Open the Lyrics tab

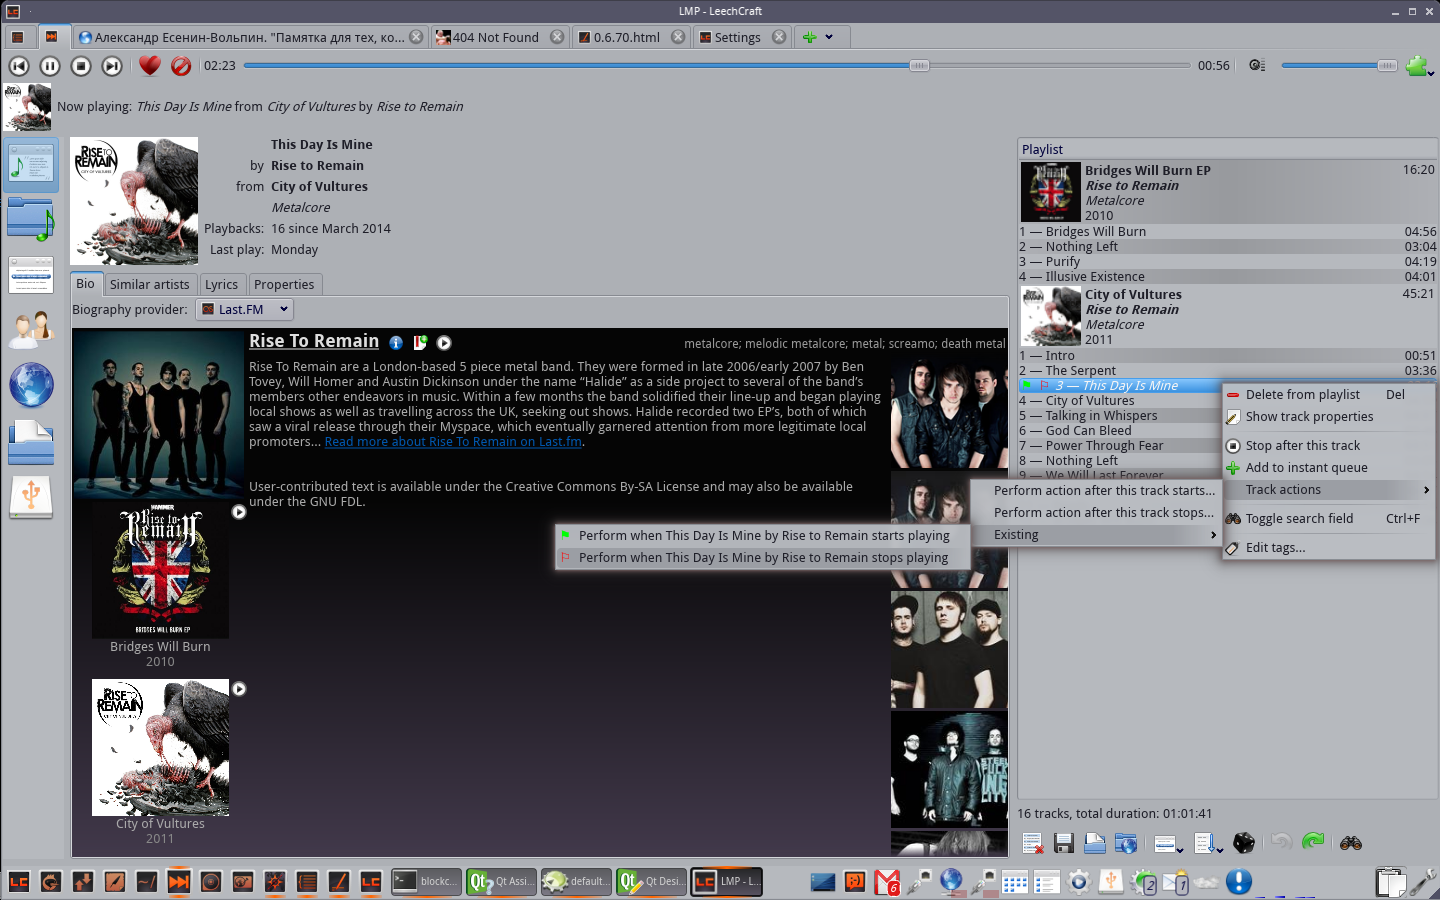coord(222,285)
